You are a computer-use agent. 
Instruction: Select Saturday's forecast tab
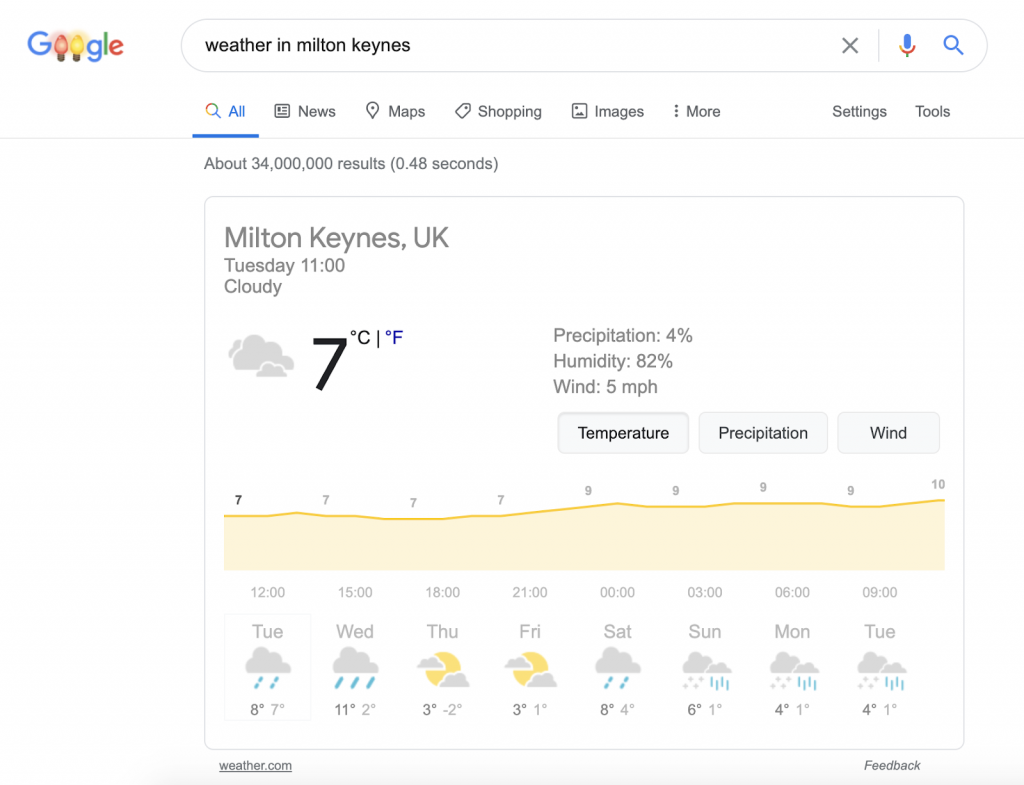click(617, 667)
